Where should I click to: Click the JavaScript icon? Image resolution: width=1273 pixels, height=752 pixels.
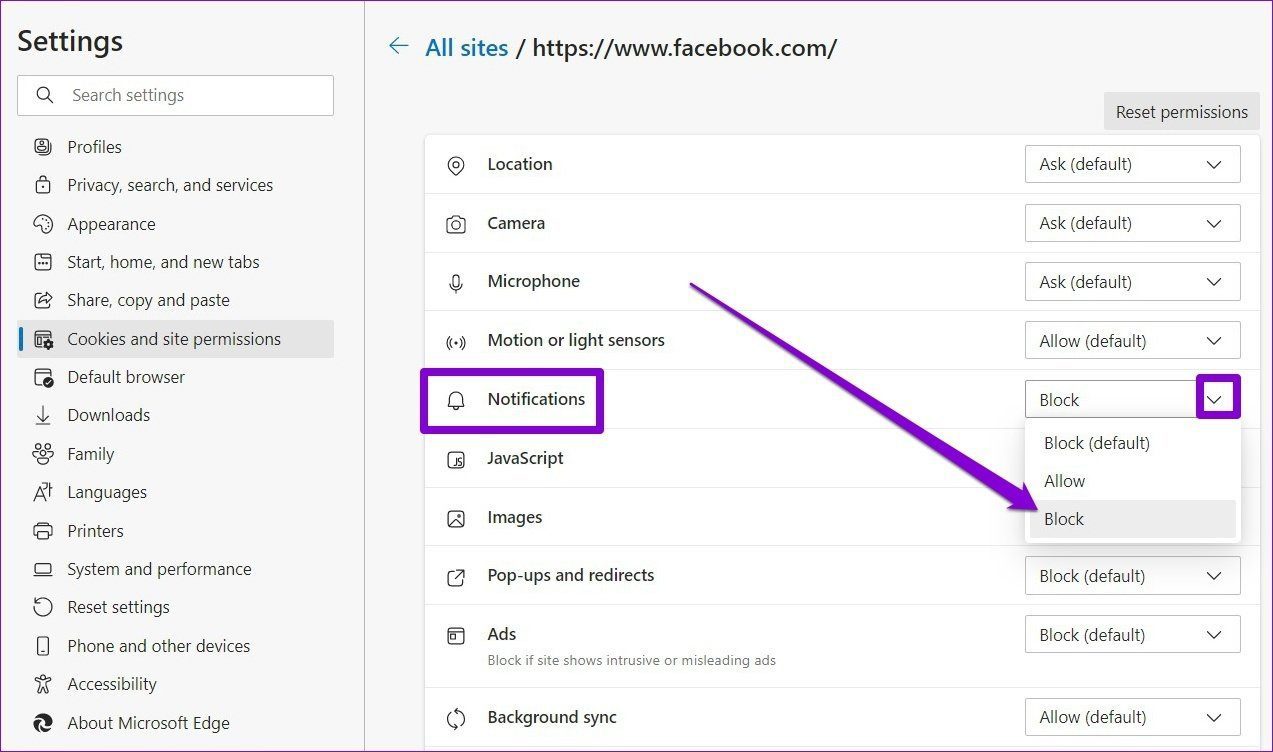456,458
